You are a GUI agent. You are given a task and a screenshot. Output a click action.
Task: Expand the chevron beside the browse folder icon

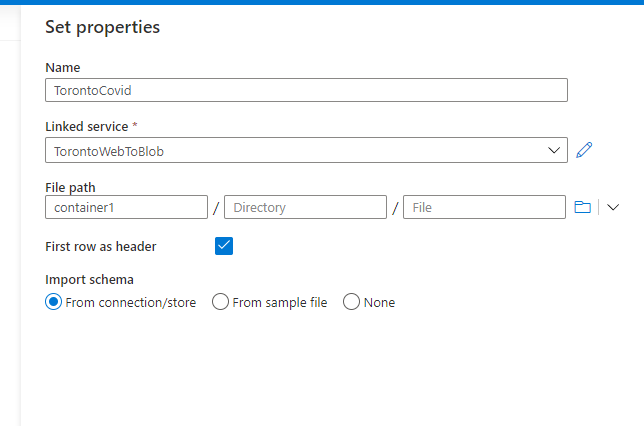point(614,207)
